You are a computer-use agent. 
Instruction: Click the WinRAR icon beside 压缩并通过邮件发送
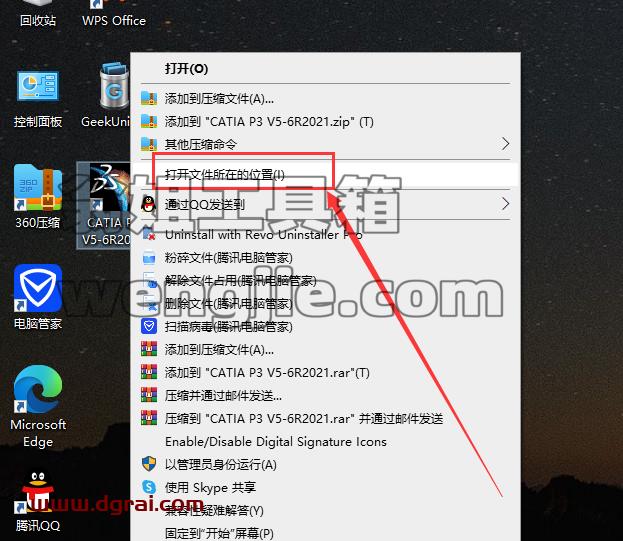click(149, 395)
